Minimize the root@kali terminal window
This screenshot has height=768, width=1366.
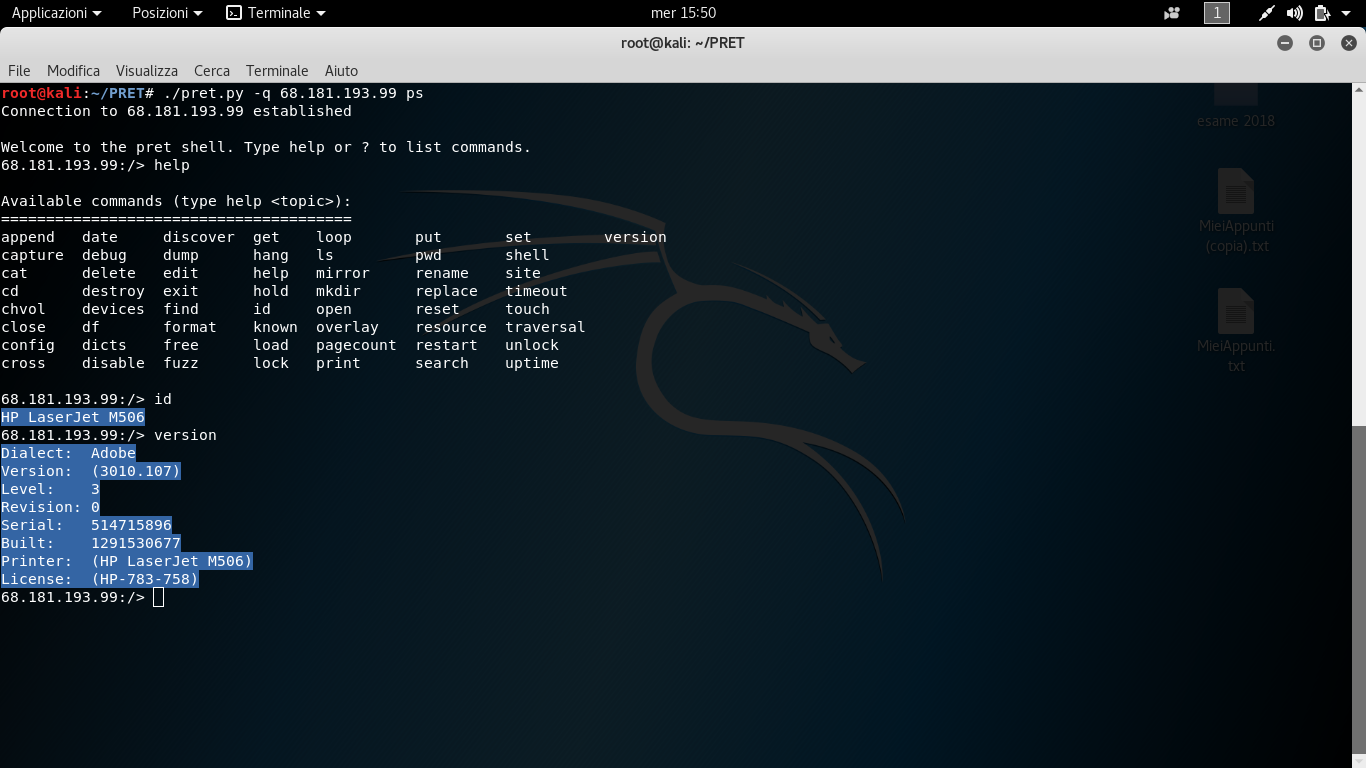pyautogui.click(x=1285, y=43)
